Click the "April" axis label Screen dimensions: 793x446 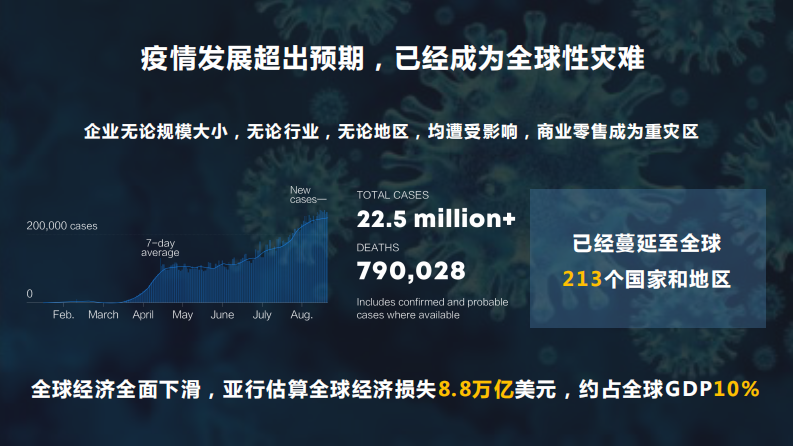[x=143, y=315]
